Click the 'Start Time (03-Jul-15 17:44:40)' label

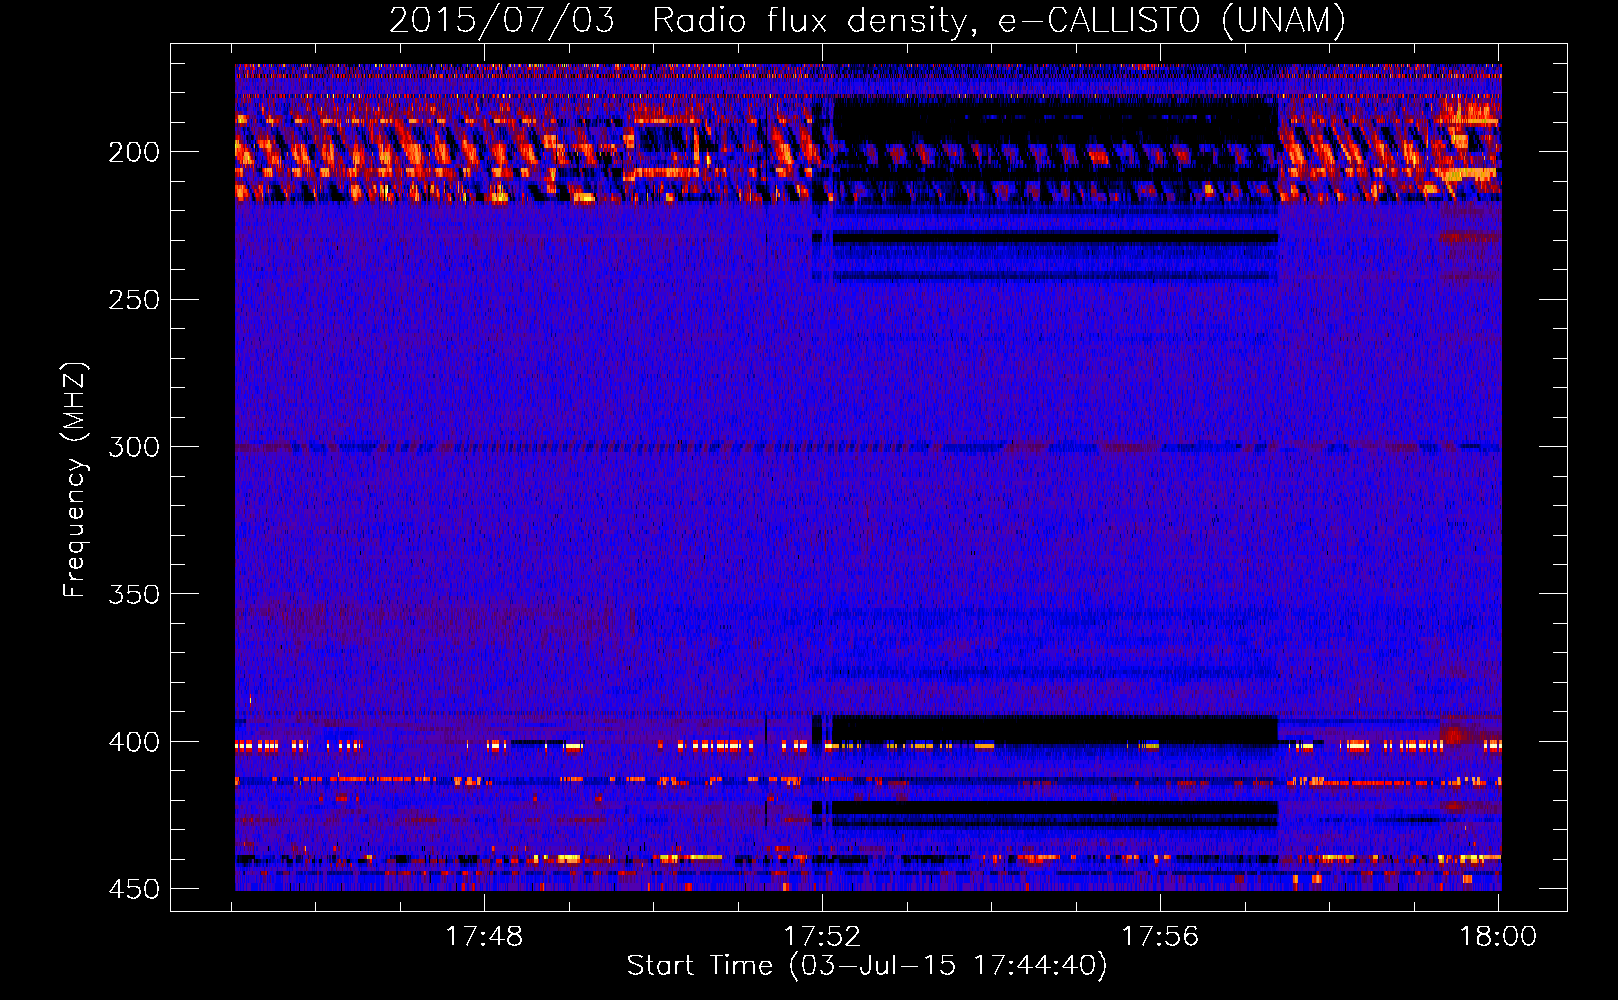click(867, 966)
